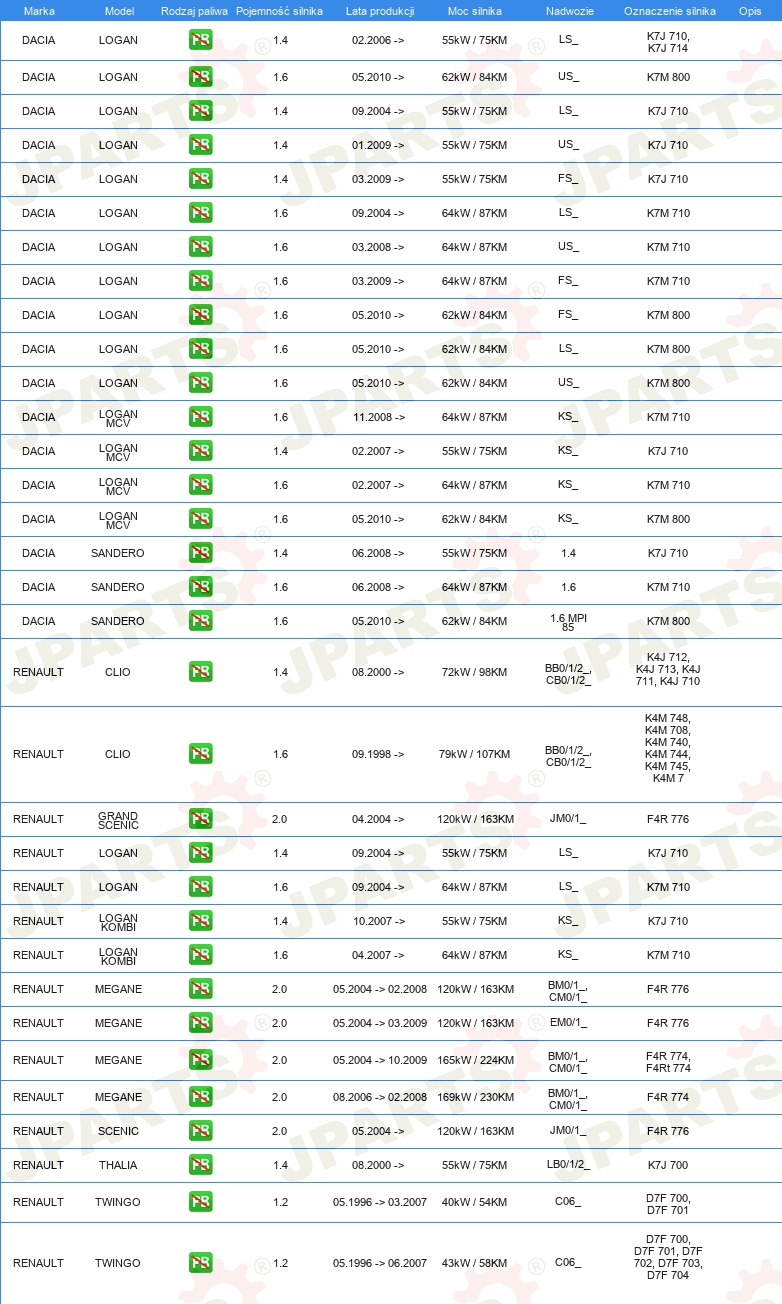The image size is (782, 1304).
Task: Click fuel icon in Sandero 1.6 06.2008 row
Action: (x=200, y=587)
